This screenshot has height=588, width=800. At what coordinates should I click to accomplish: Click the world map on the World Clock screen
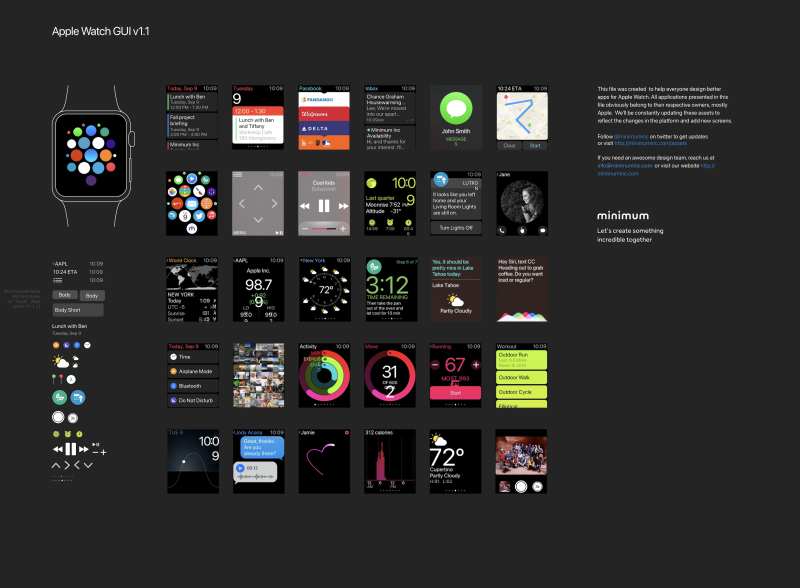(192, 277)
